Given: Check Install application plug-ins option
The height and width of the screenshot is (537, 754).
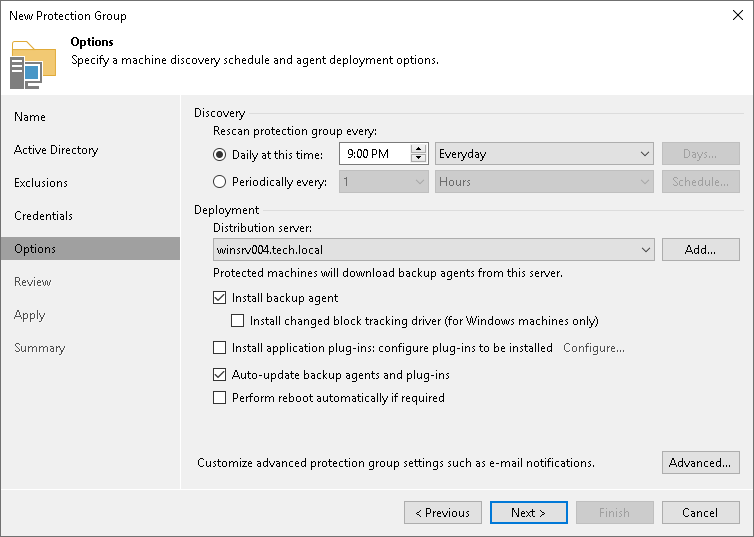Looking at the screenshot, I should [219, 348].
